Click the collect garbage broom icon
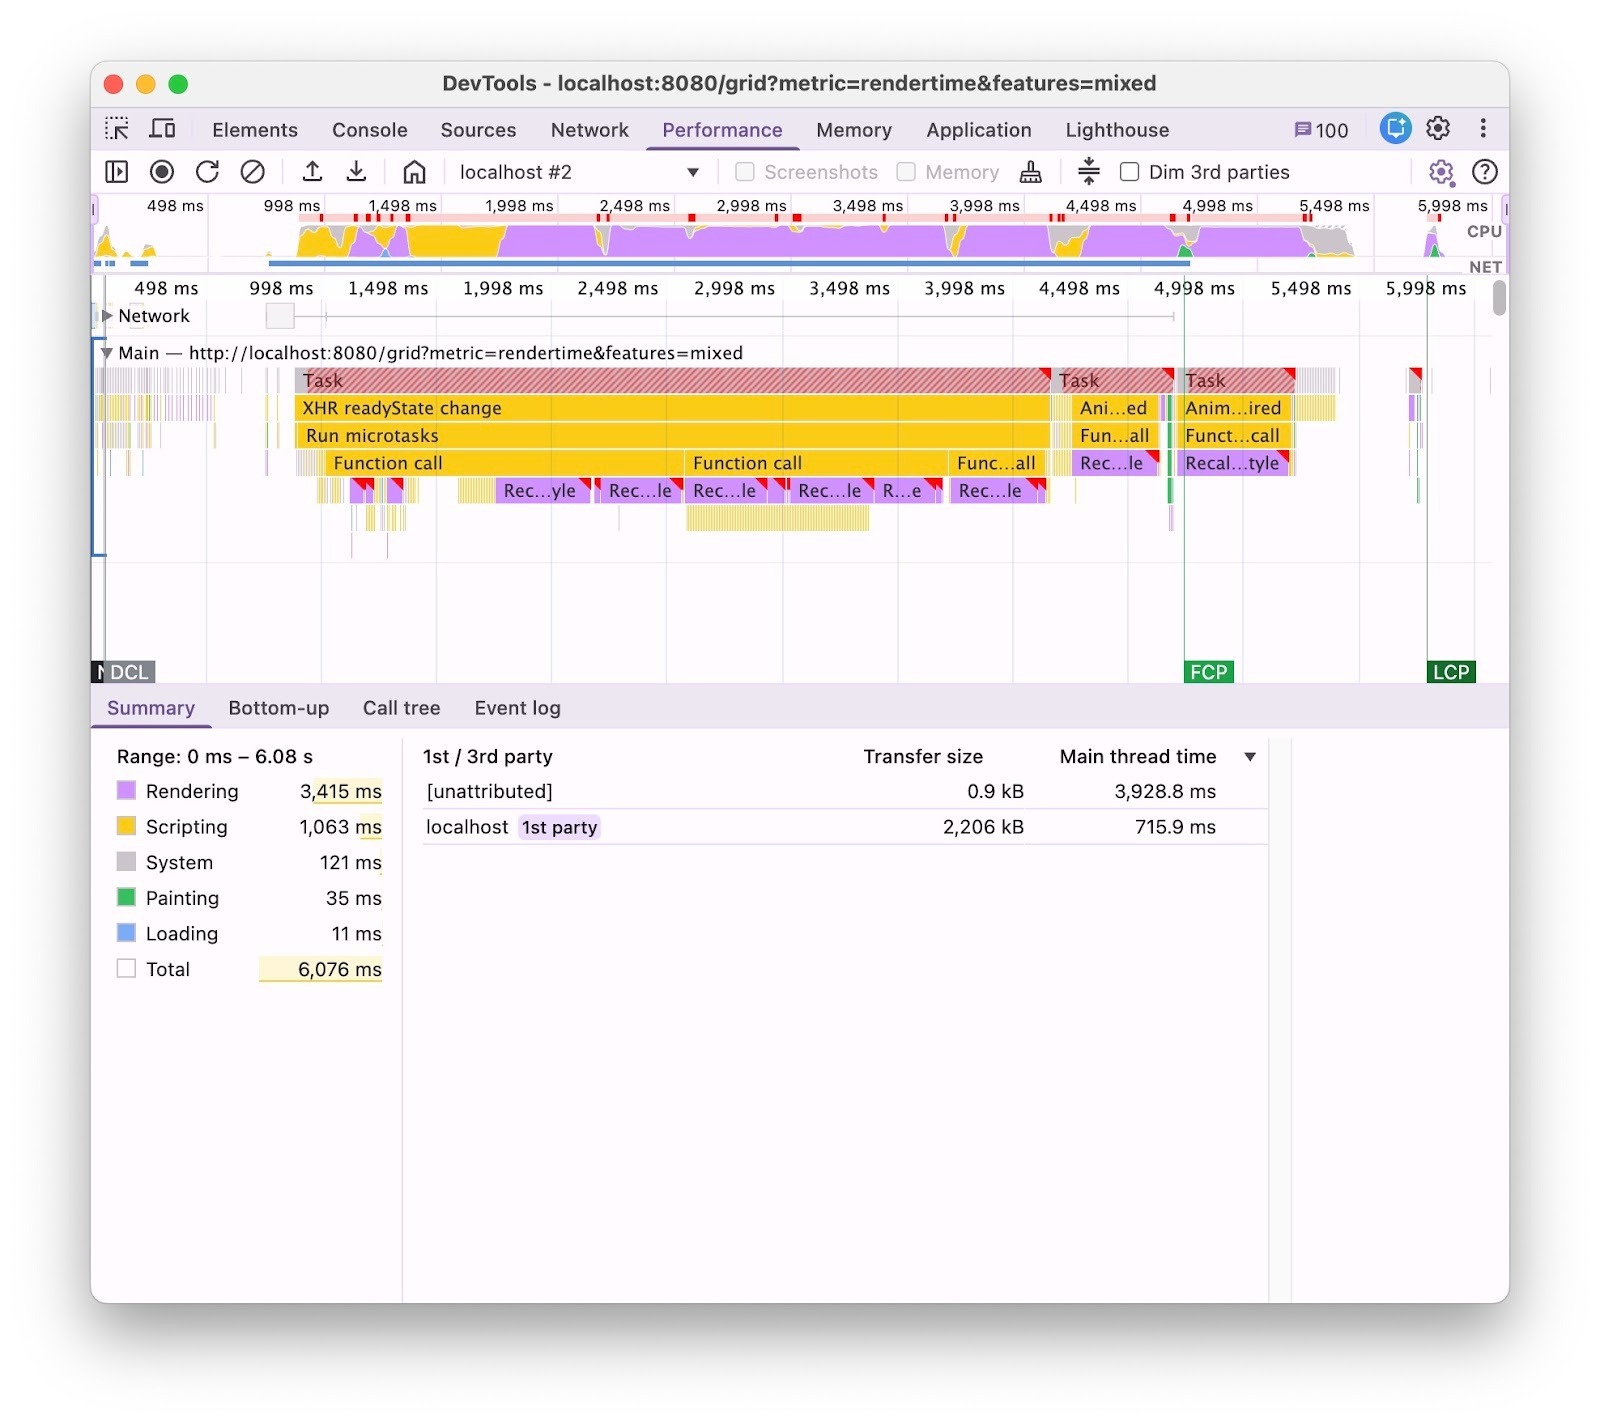This screenshot has height=1423, width=1600. [x=1030, y=172]
